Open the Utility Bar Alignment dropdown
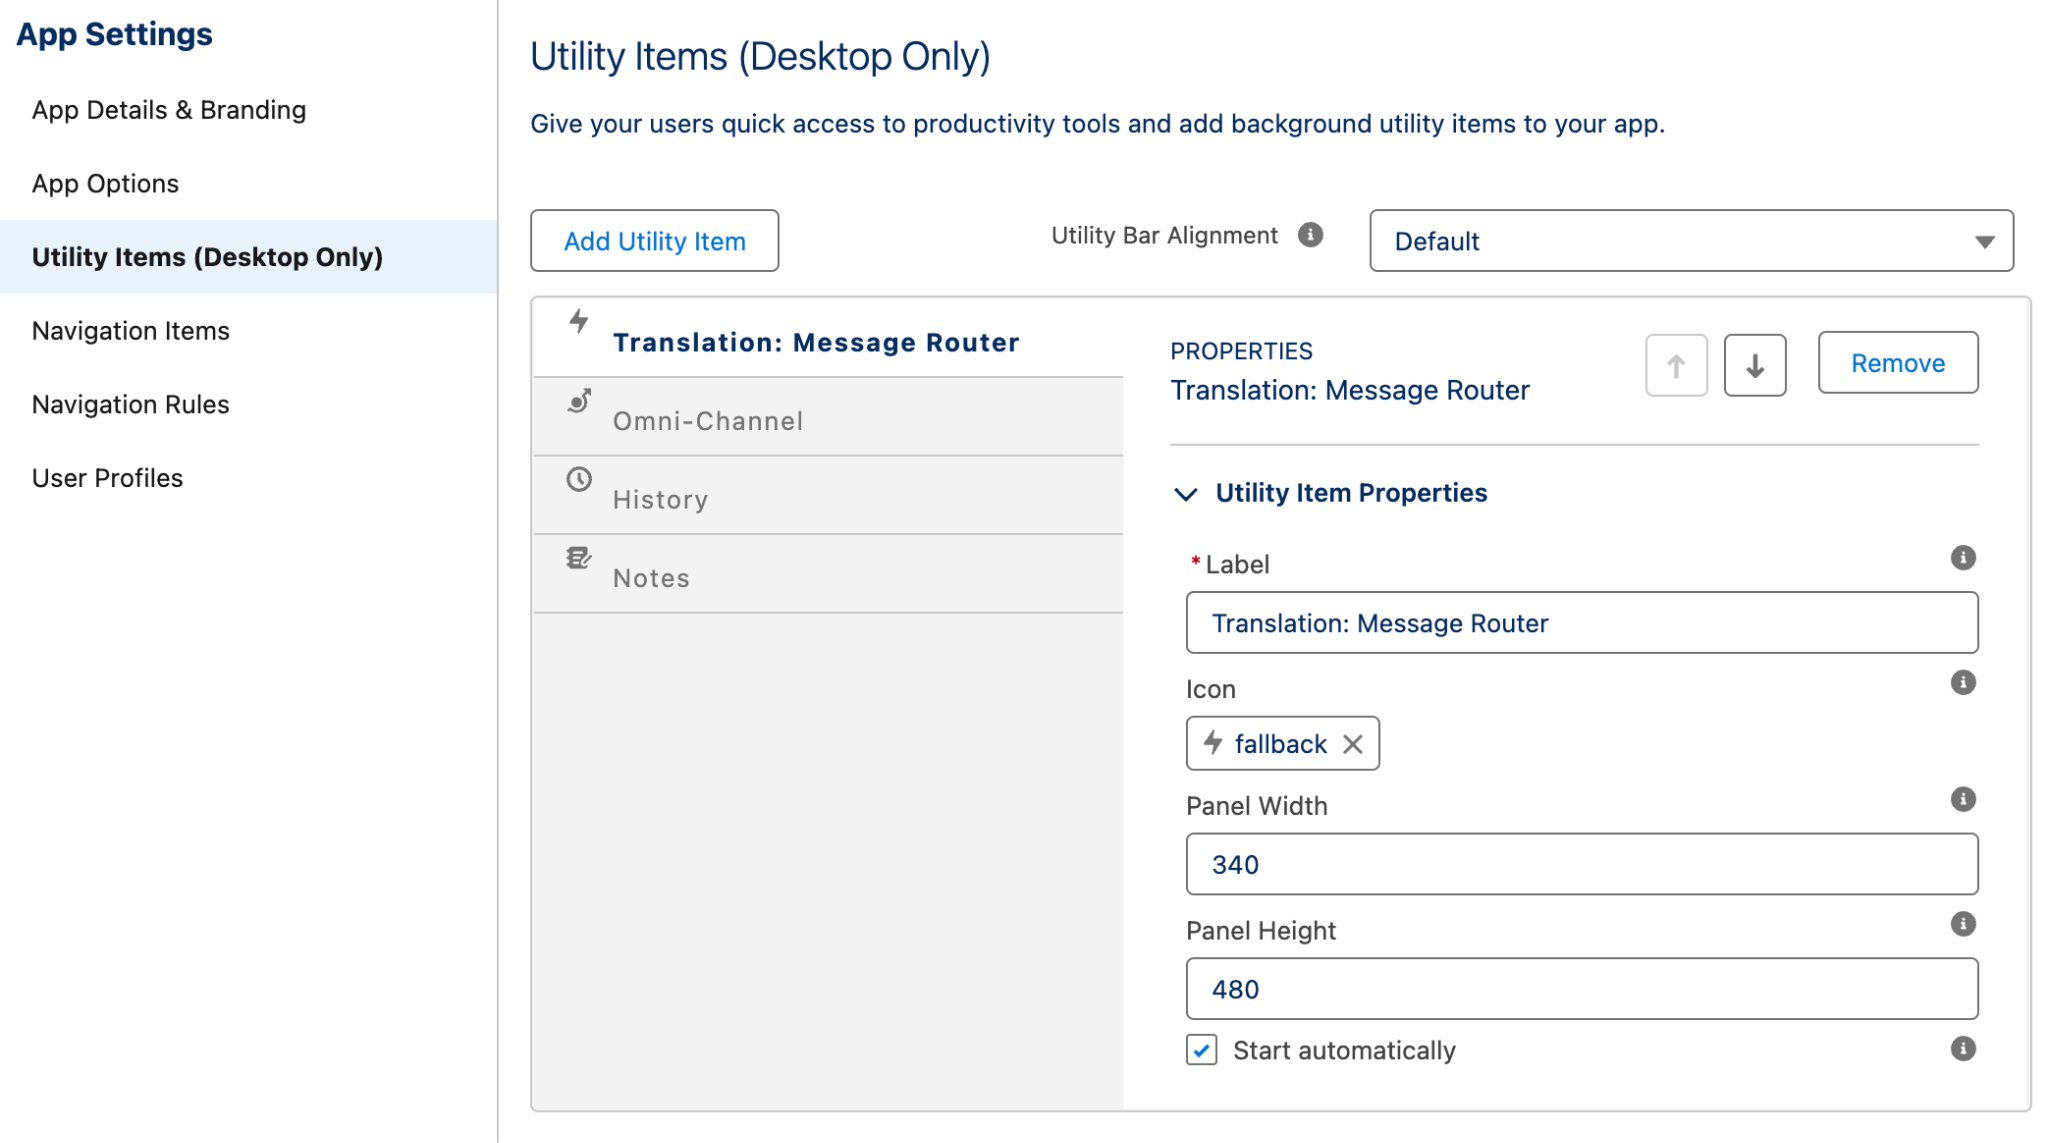Image resolution: width=2048 pixels, height=1143 pixels. point(1690,241)
